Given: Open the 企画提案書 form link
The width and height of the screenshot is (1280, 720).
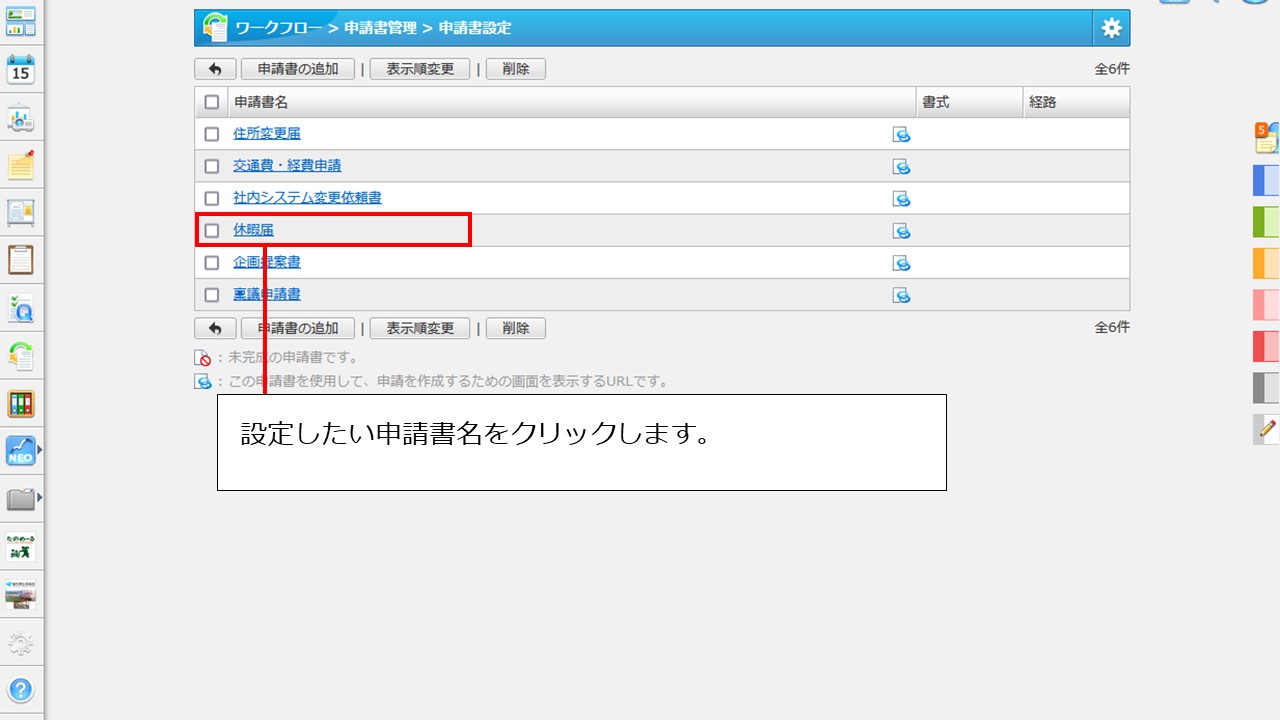Looking at the screenshot, I should point(267,262).
